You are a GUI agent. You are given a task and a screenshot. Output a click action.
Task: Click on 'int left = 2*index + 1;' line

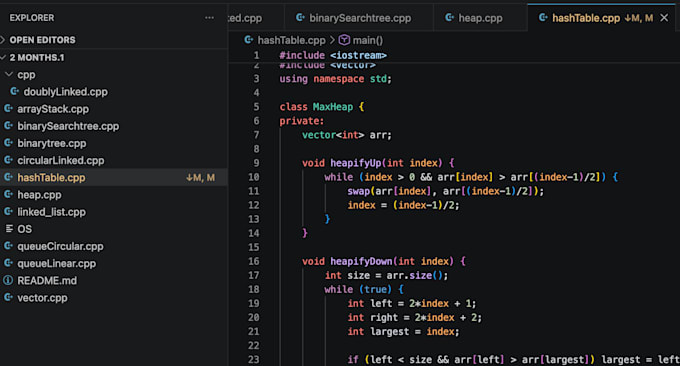click(412, 304)
